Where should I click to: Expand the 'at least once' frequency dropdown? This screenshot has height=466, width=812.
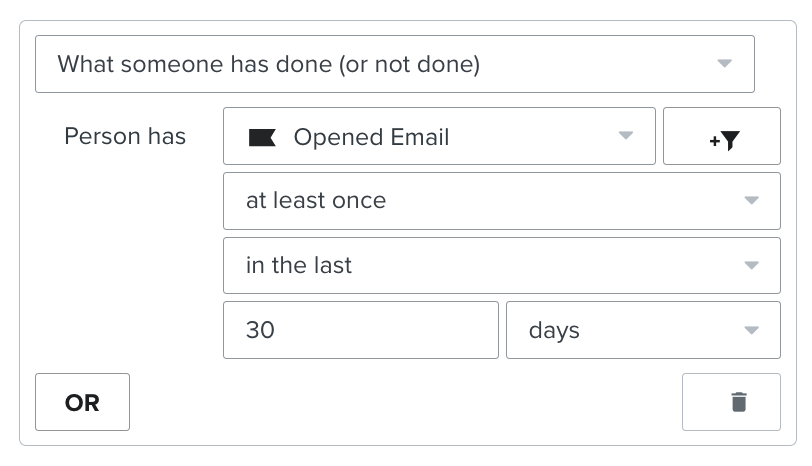point(501,201)
